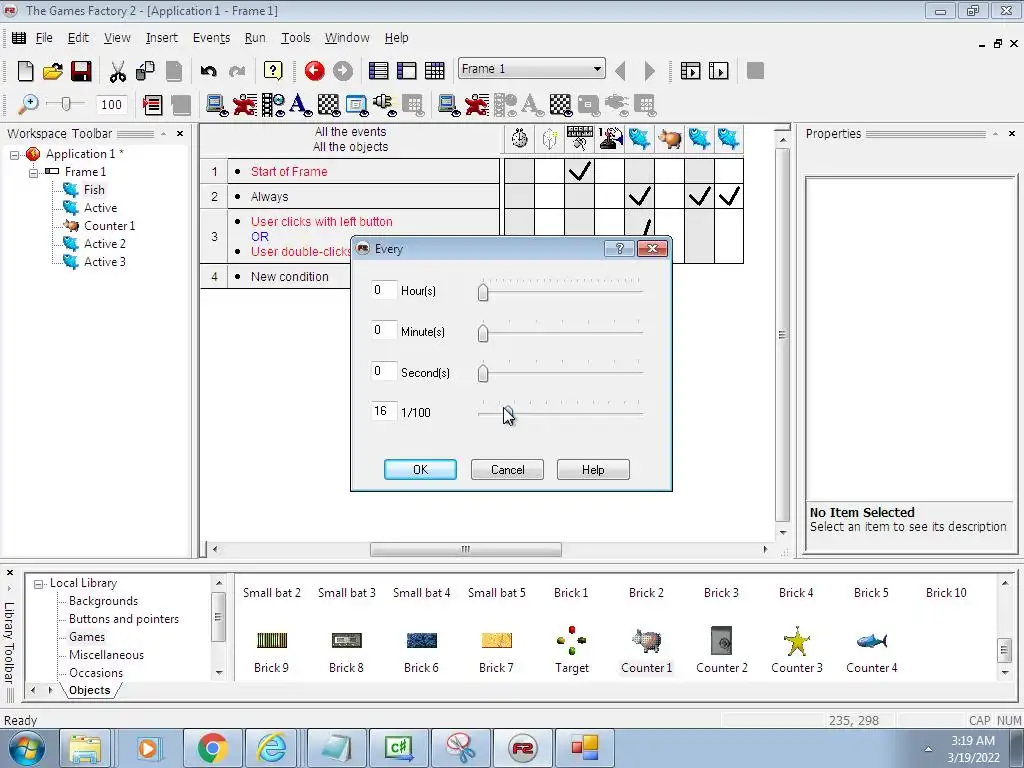Go to the next frame arrow

[x=649, y=71]
